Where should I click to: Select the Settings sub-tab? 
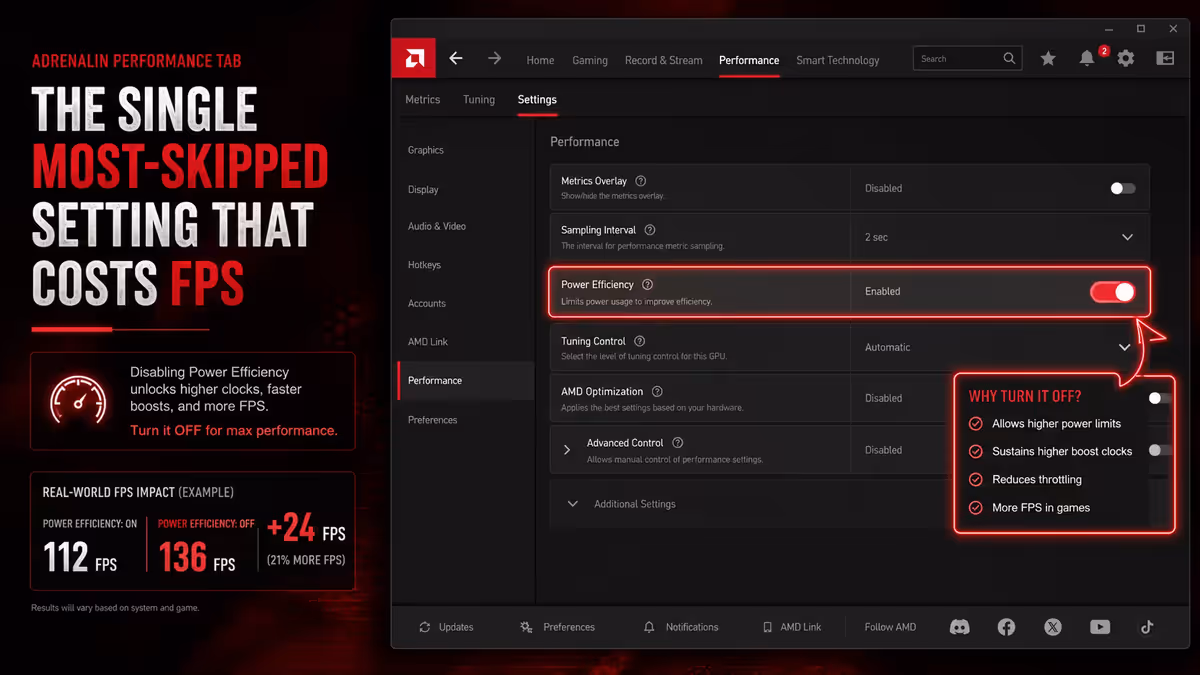click(537, 99)
